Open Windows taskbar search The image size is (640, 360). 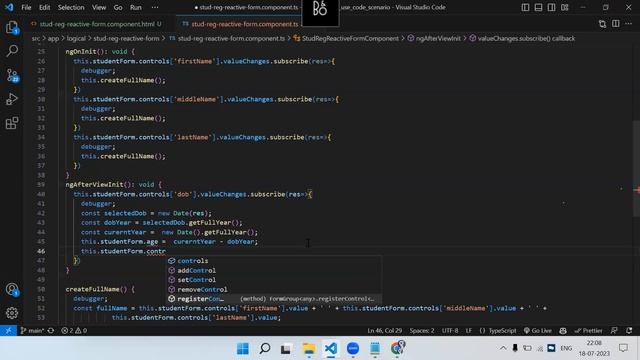pos(264,348)
